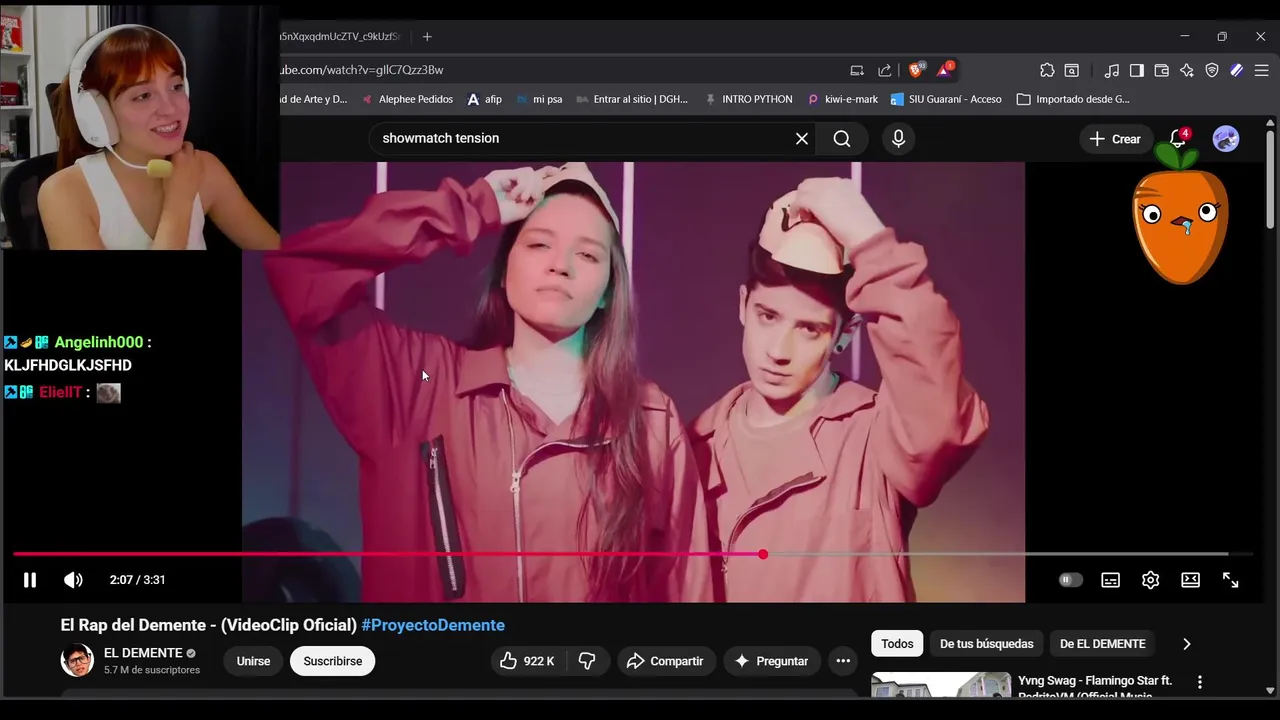Click the scrollbar down arrow
The width and height of the screenshot is (1280, 720).
(x=1270, y=690)
